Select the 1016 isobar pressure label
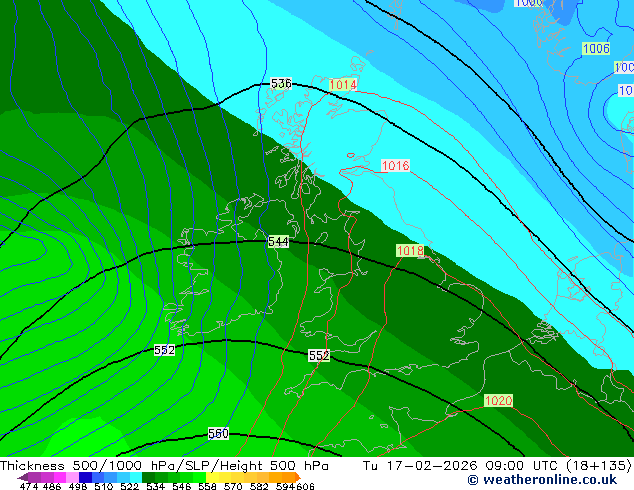 [395, 165]
